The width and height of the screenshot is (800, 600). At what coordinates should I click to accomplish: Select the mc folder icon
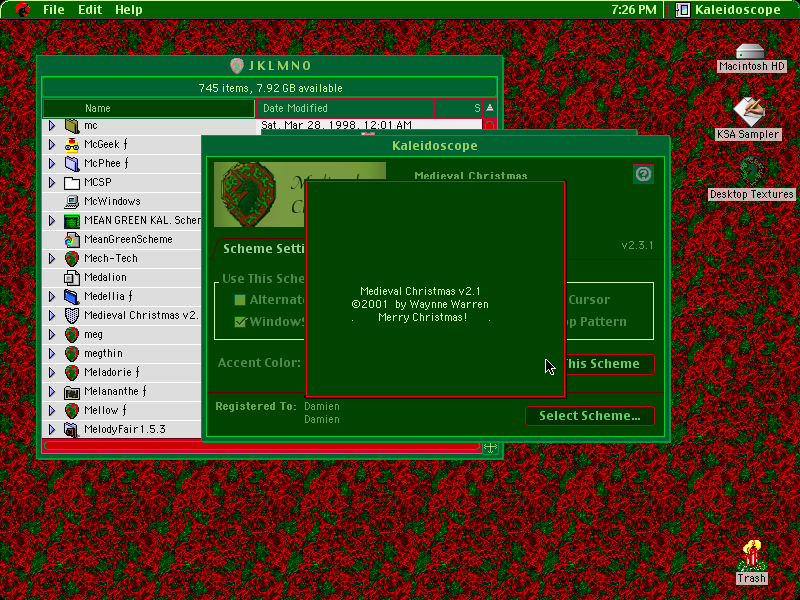72,126
